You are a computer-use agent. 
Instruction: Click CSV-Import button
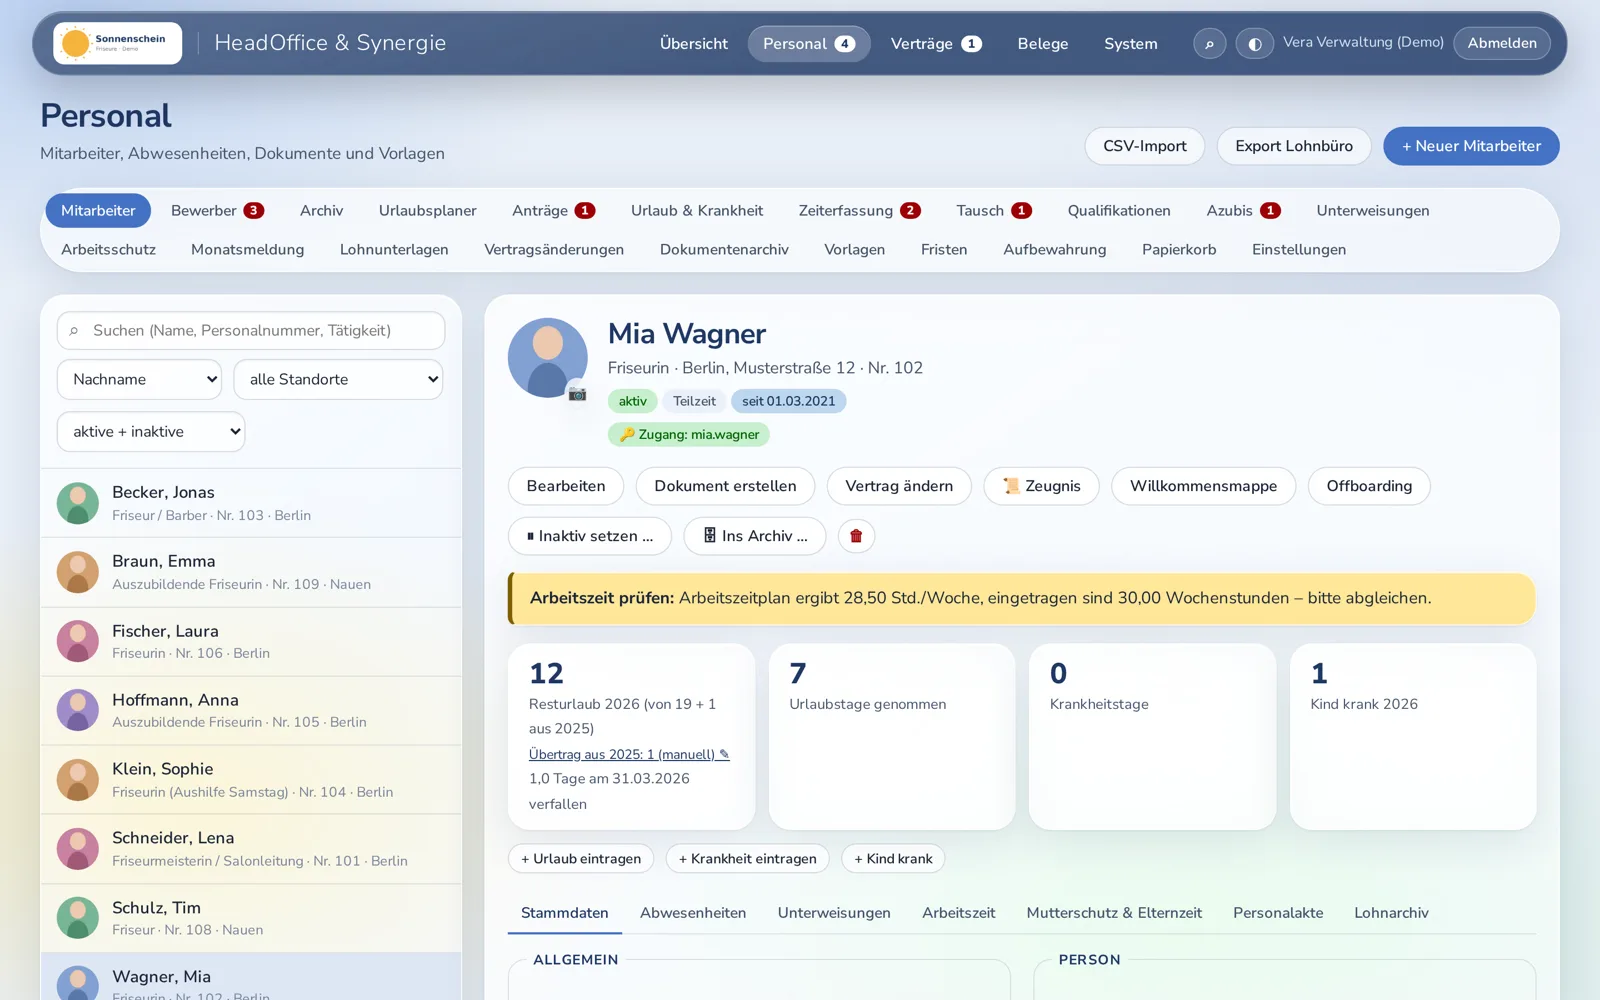coord(1145,146)
